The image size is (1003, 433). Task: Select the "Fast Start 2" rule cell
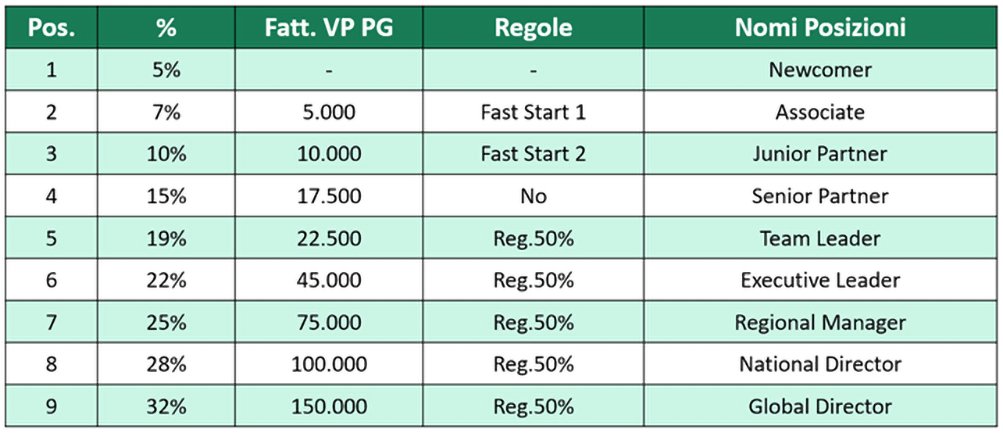tap(533, 154)
